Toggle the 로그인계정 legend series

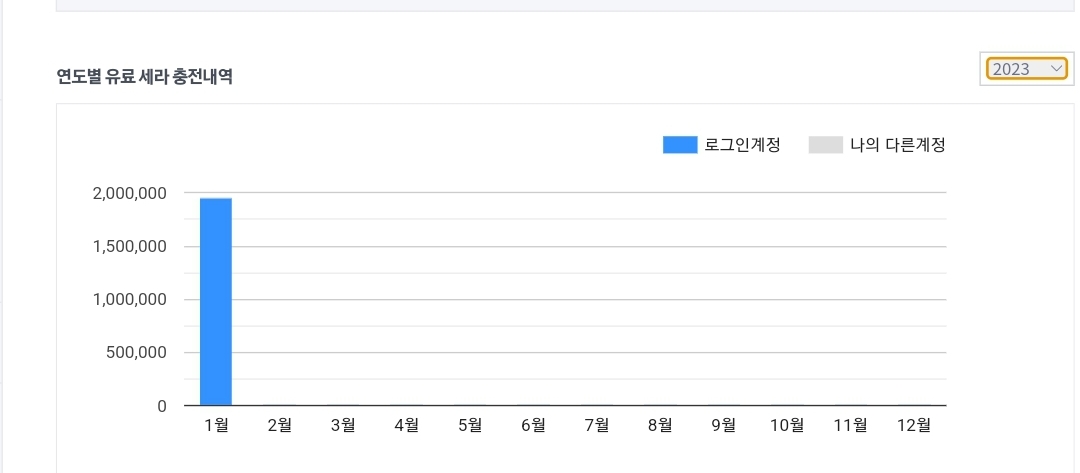[x=721, y=145]
